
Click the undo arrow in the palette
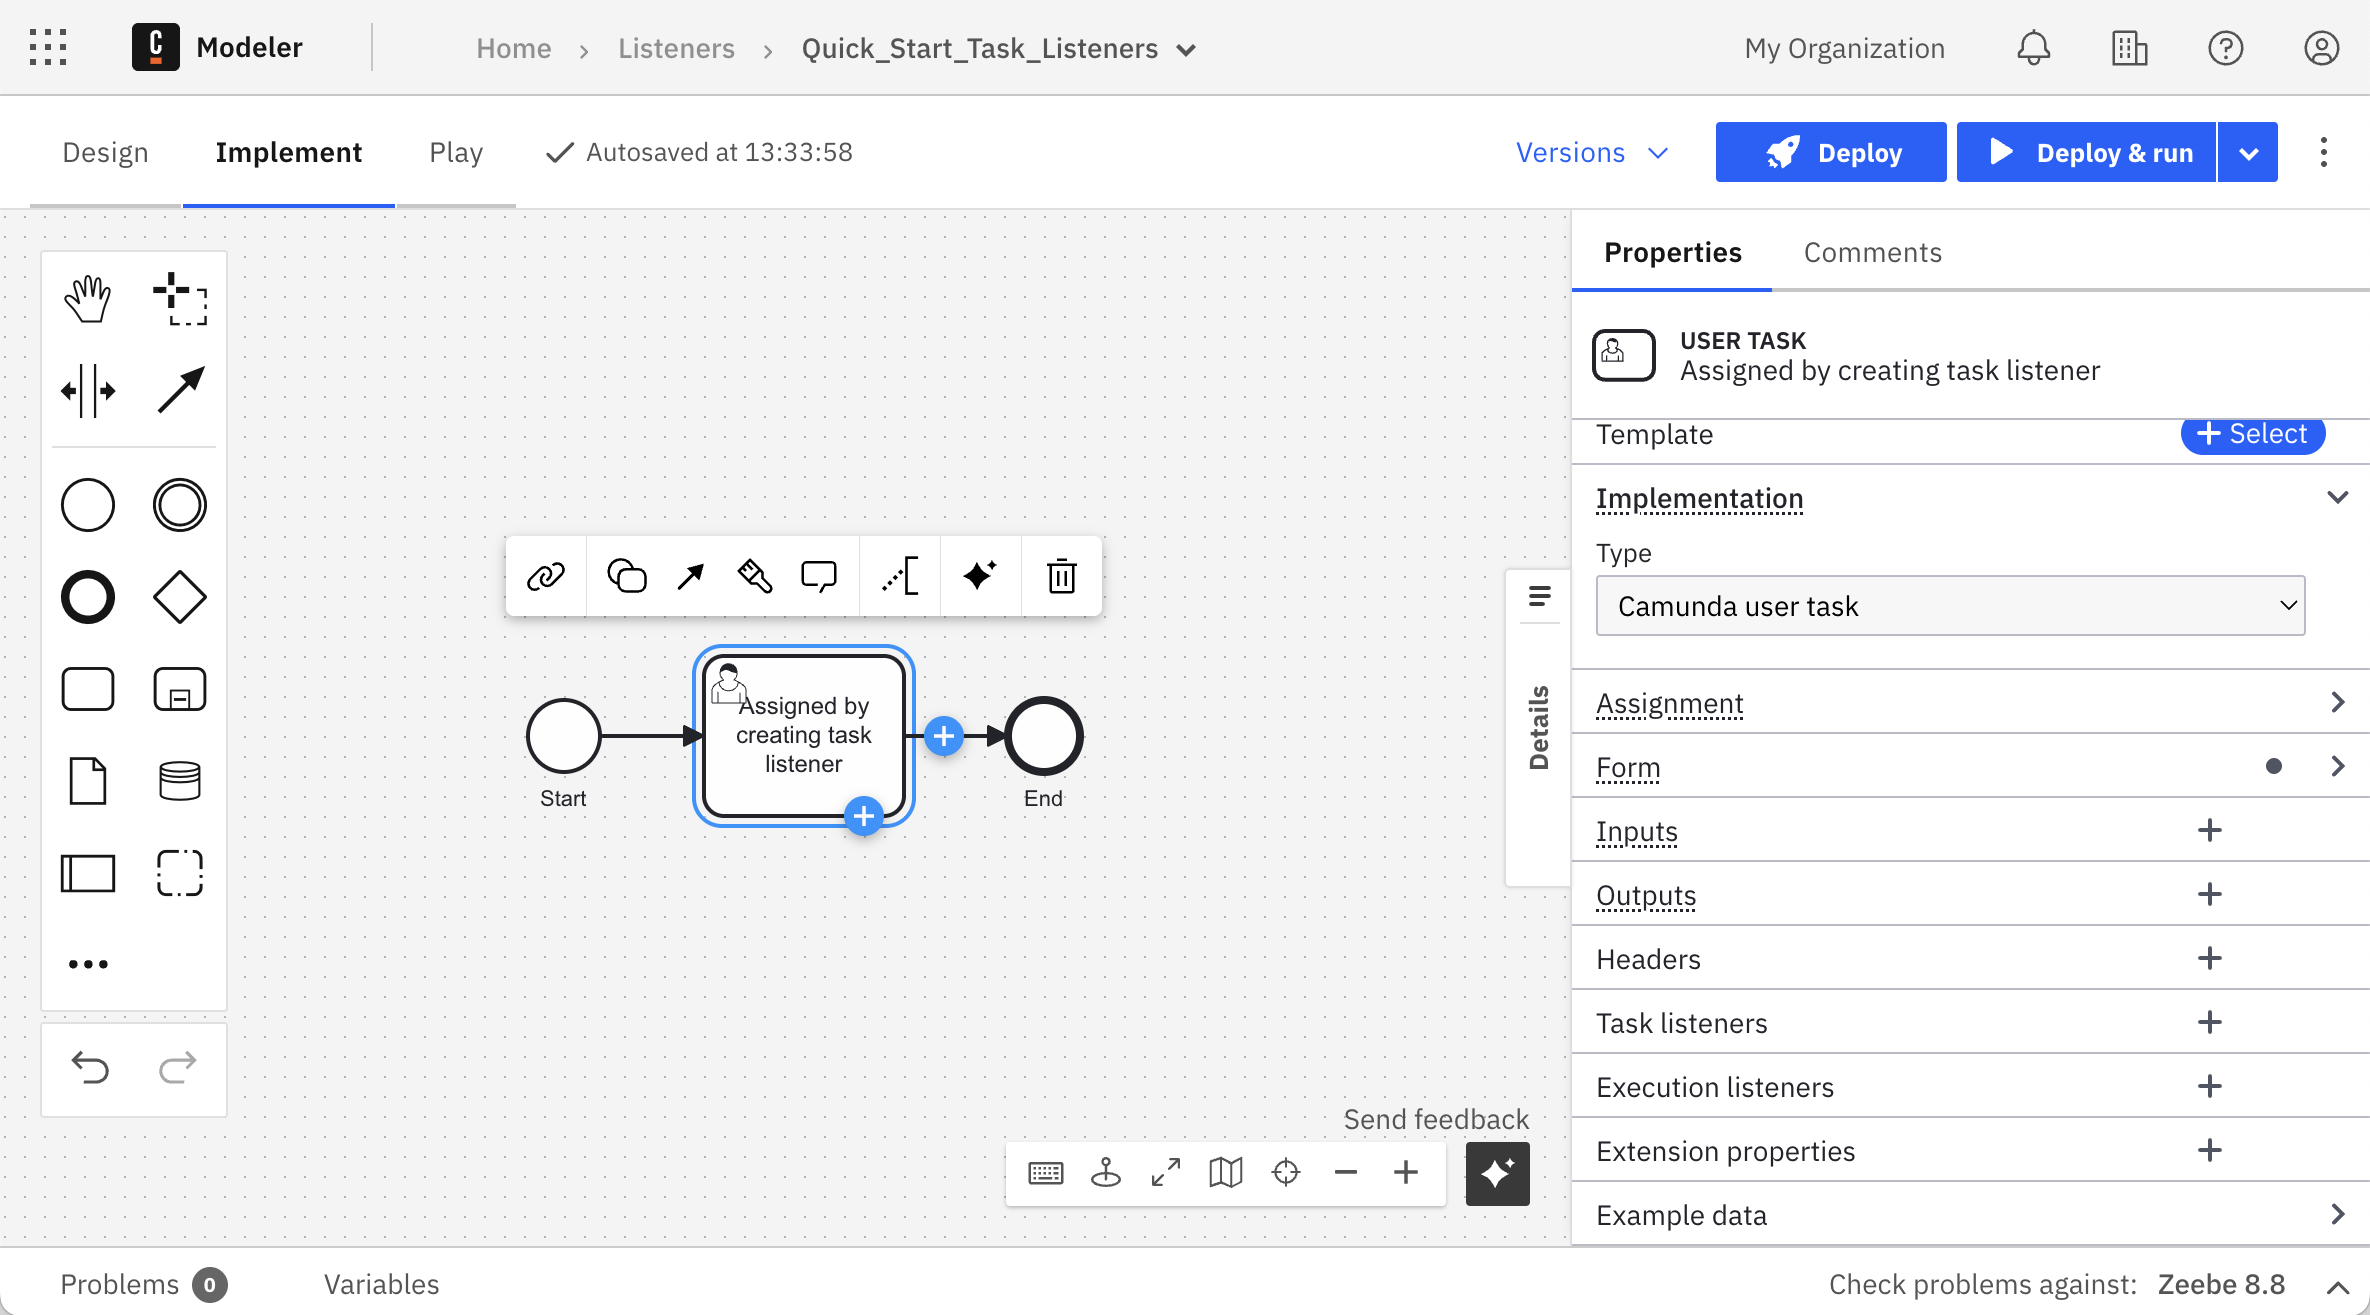click(90, 1068)
